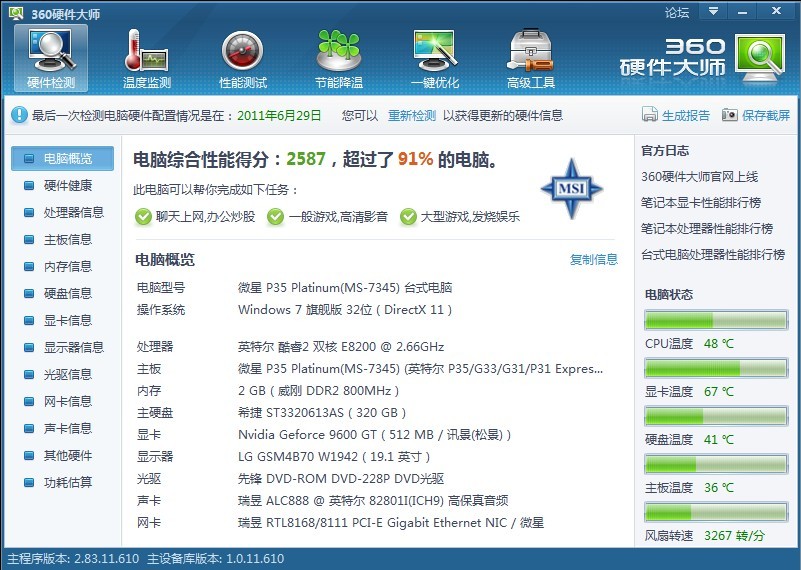The width and height of the screenshot is (801, 570).
Task: Open the 温度监测 temperature monitor
Action: 146,58
